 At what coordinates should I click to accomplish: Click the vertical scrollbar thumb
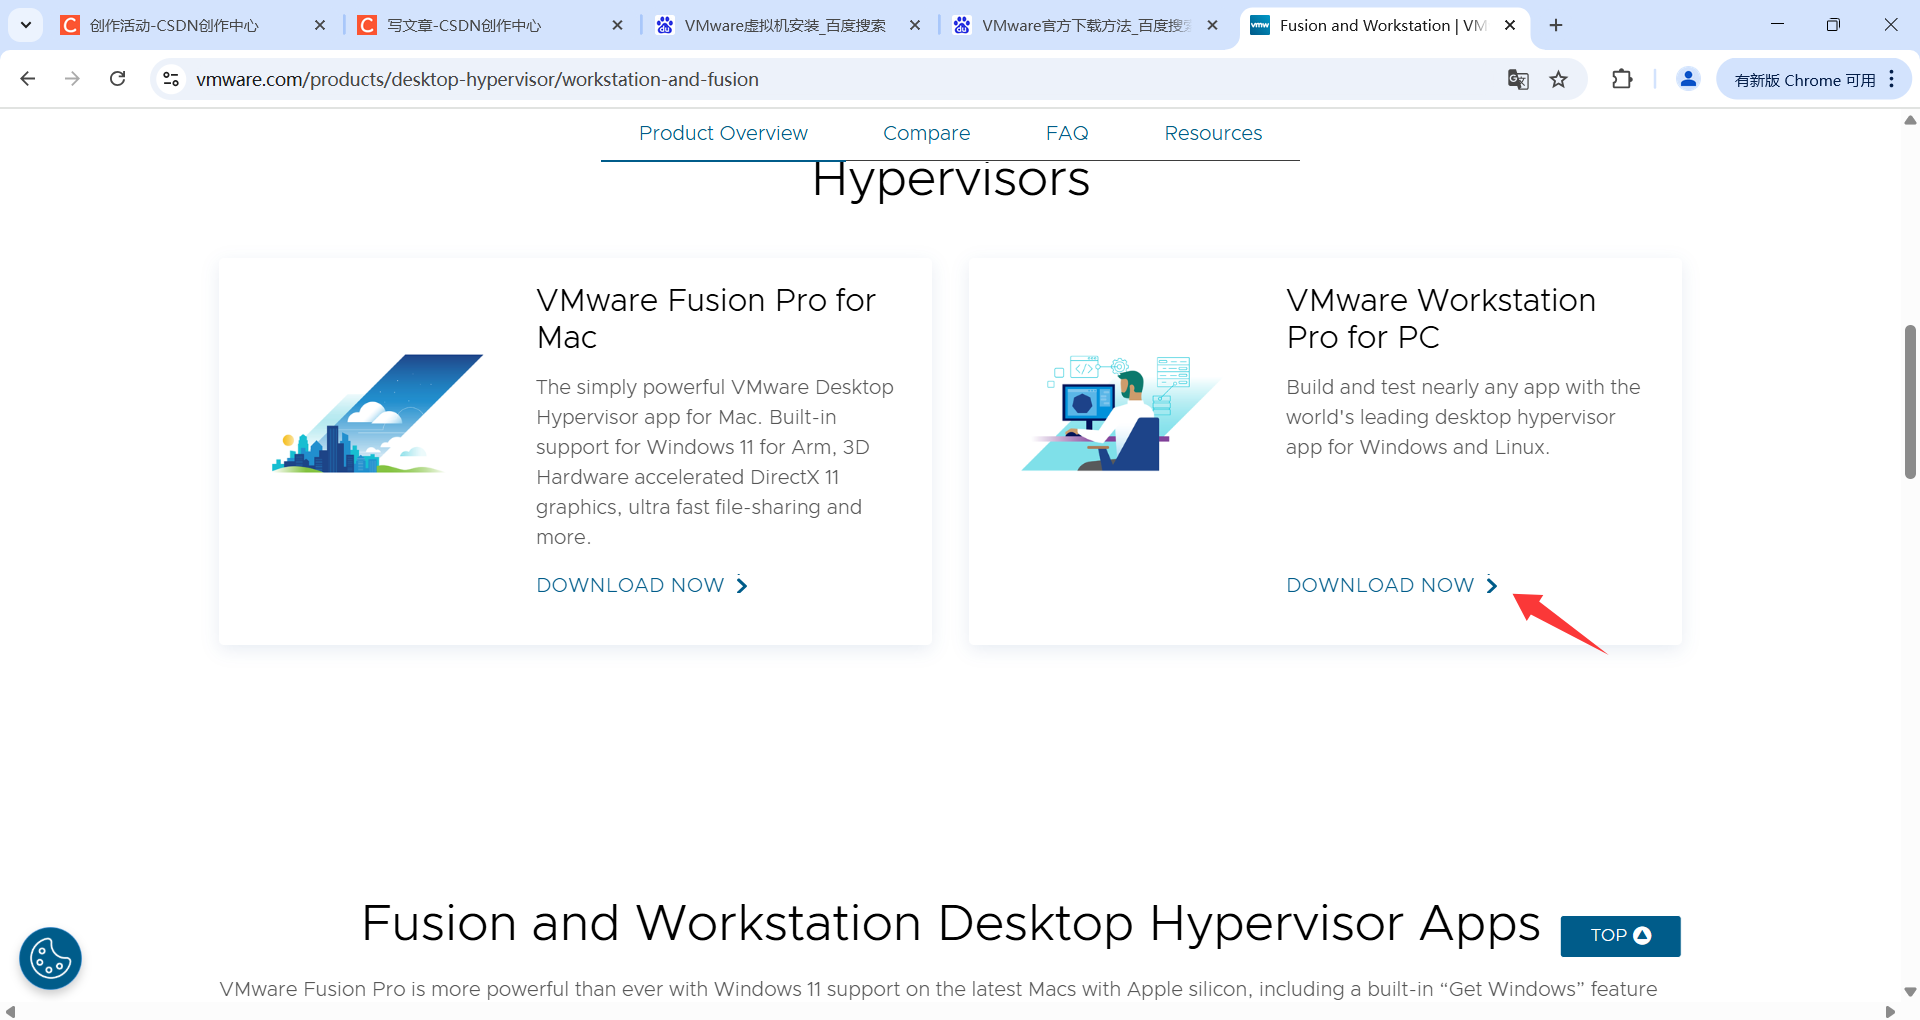tap(1910, 402)
